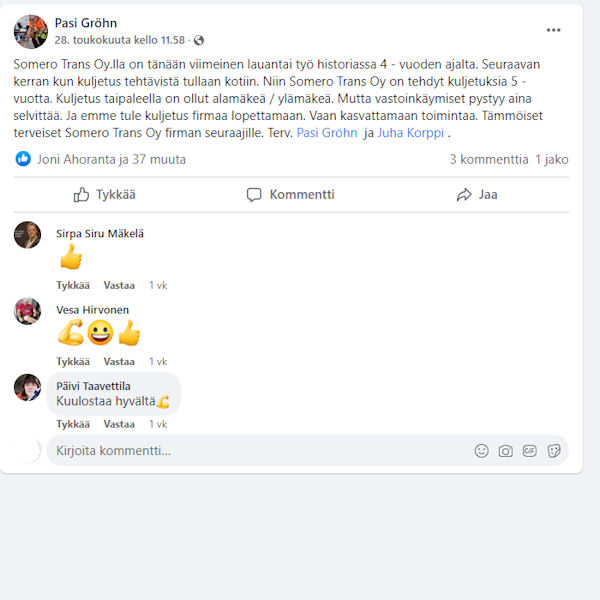Show who liked: Joni Ahoranta ja 37 muuta

(111, 159)
